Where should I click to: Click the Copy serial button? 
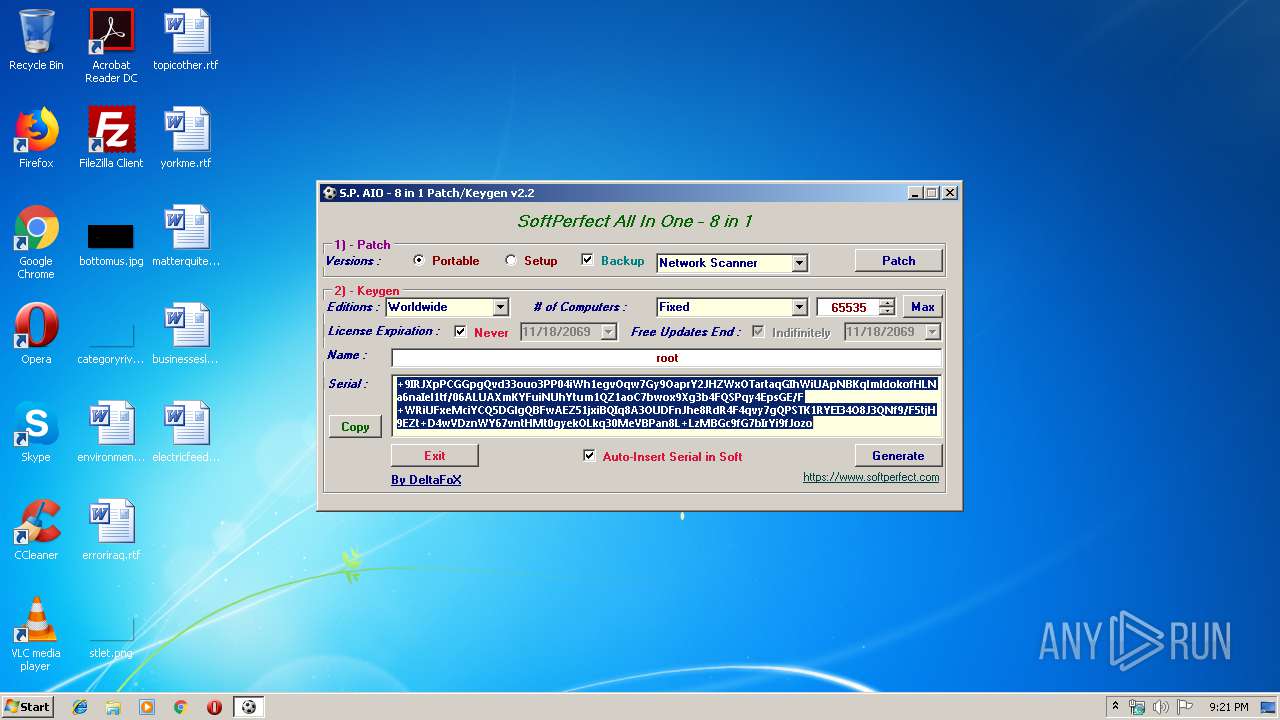(355, 426)
